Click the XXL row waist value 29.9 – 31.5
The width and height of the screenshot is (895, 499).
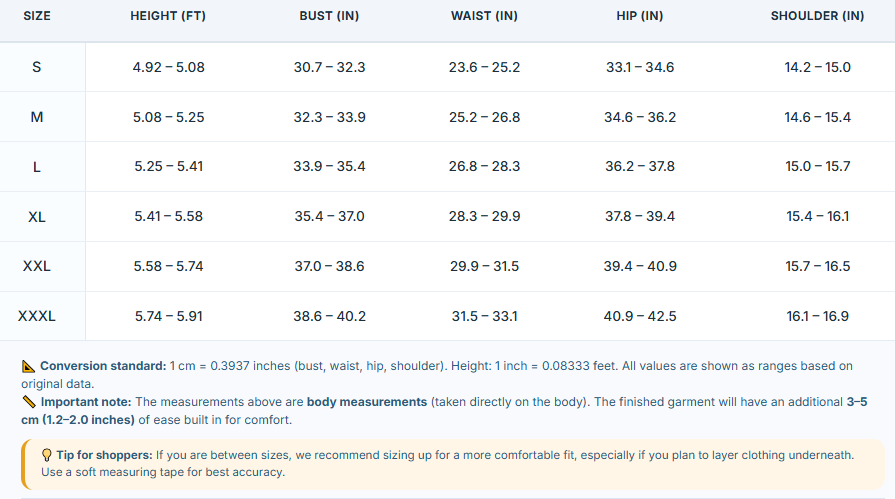pos(484,267)
